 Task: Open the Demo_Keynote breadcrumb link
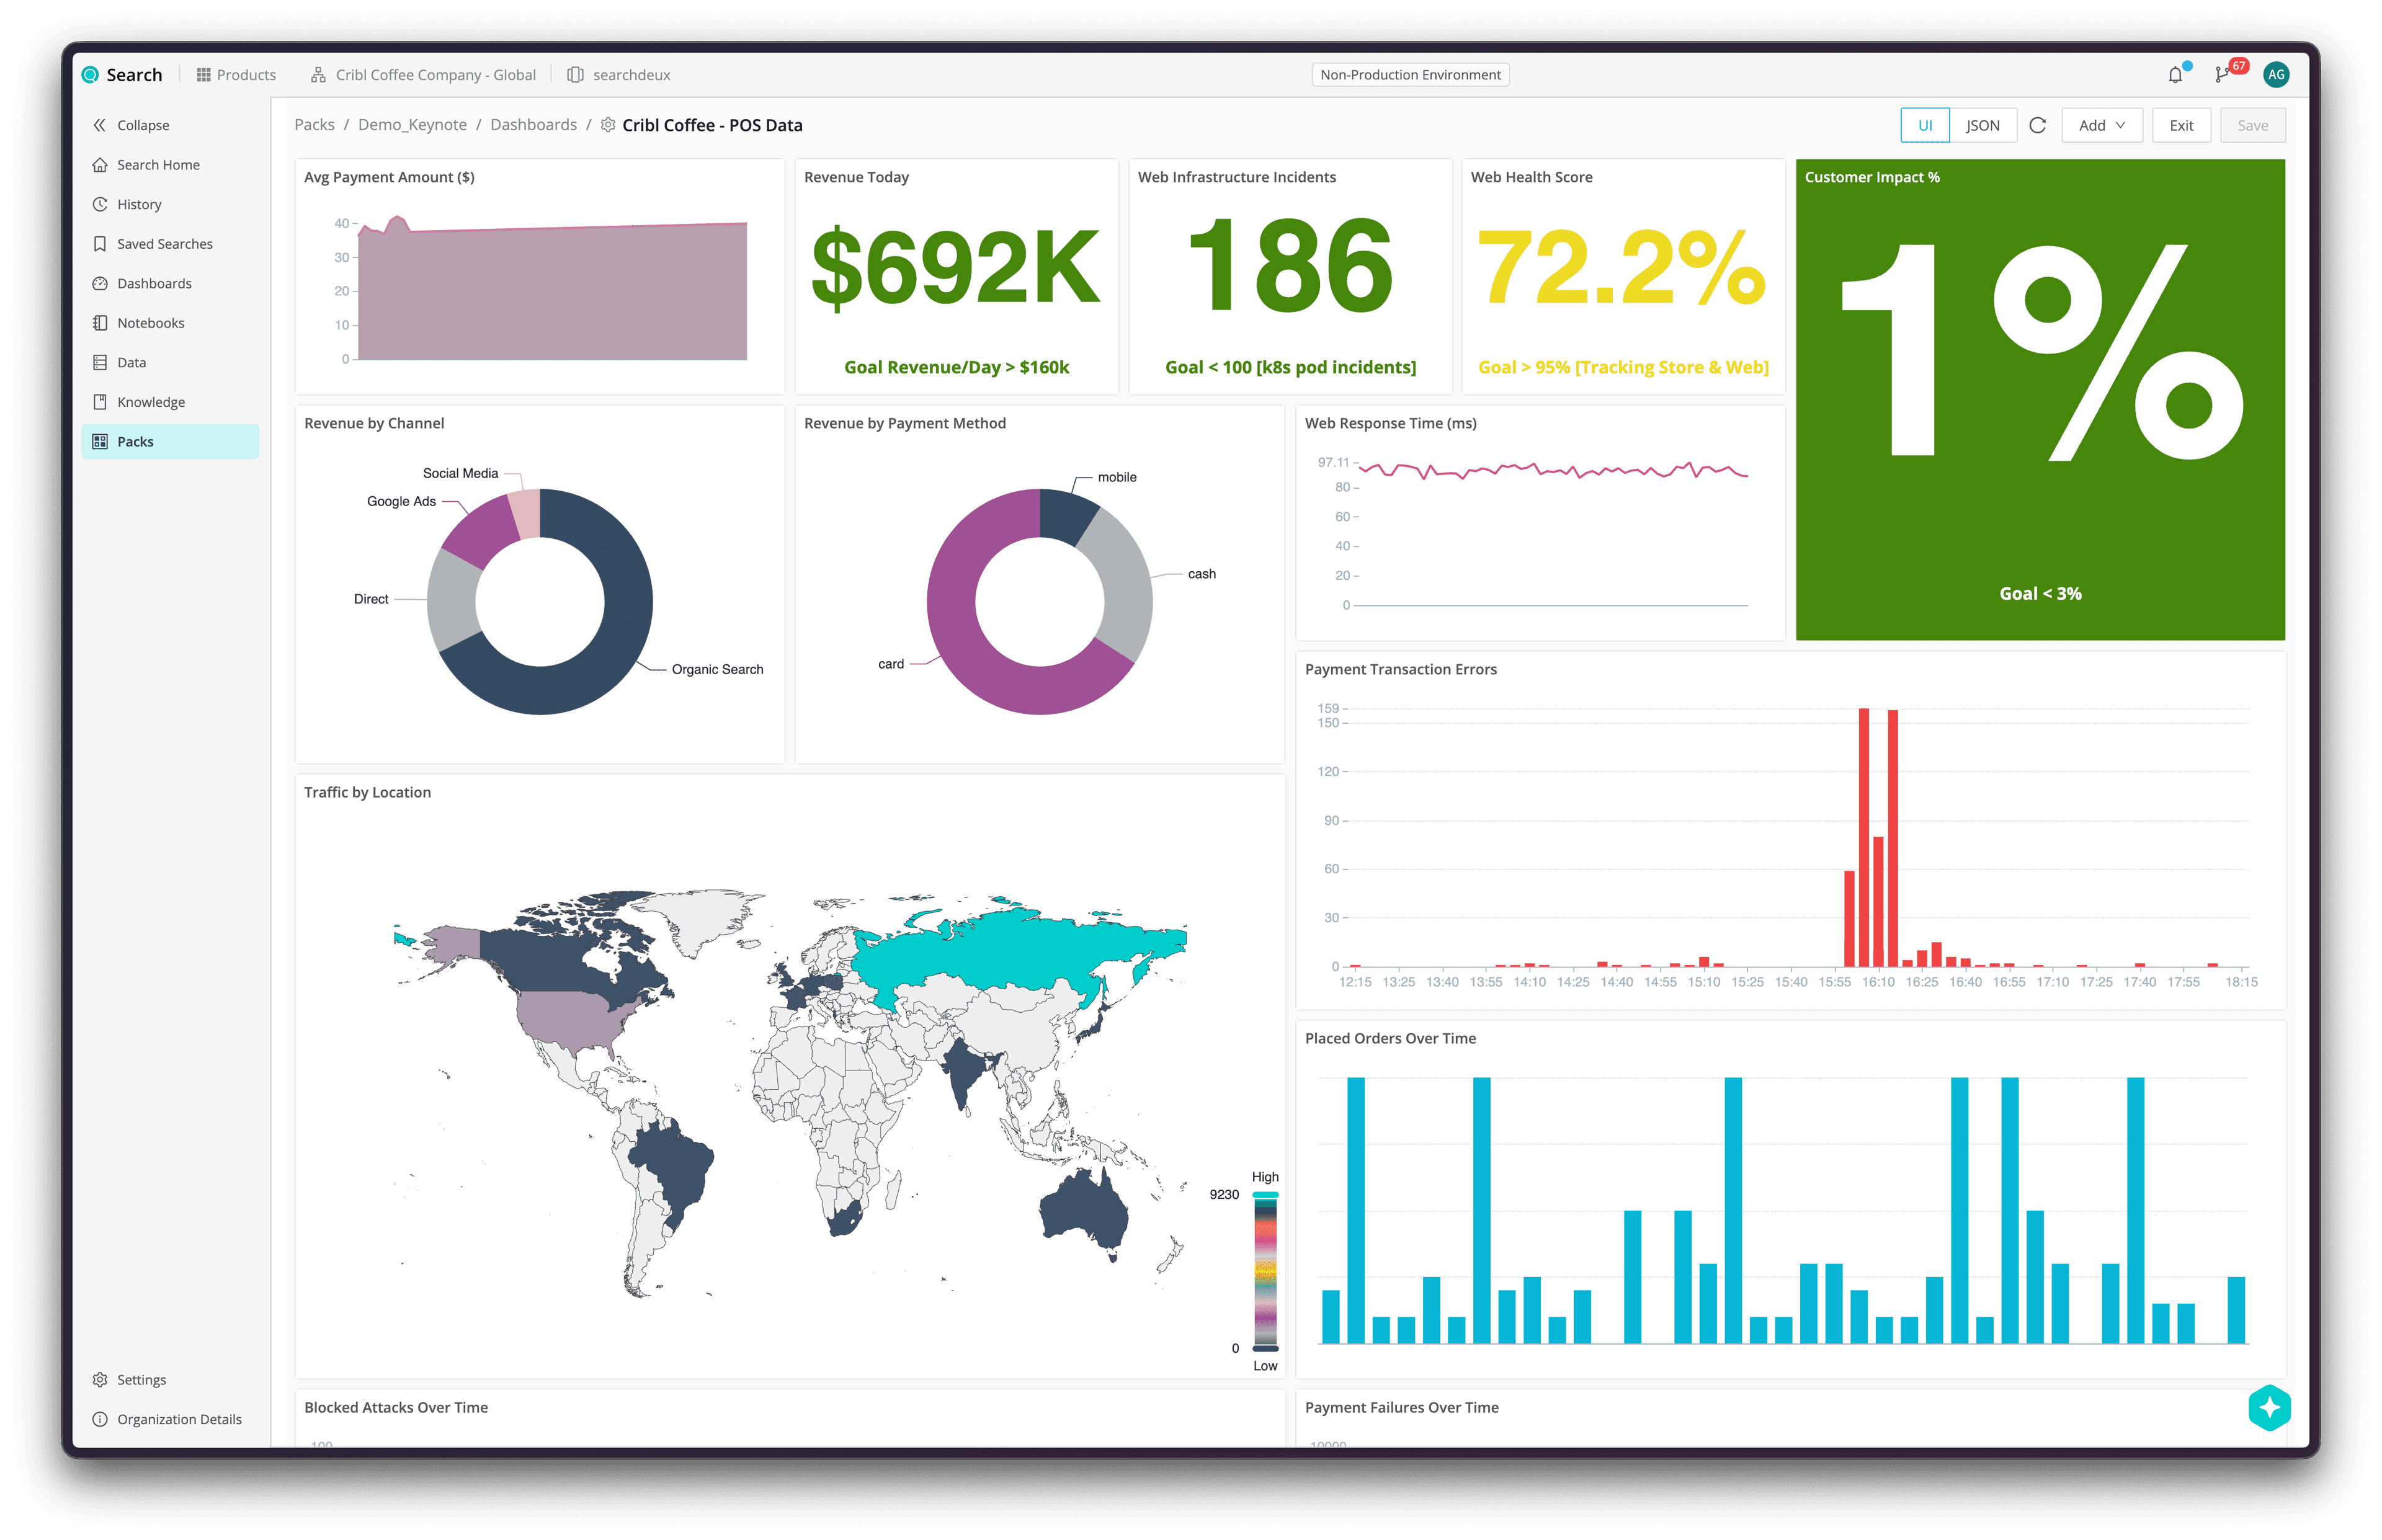[x=412, y=125]
